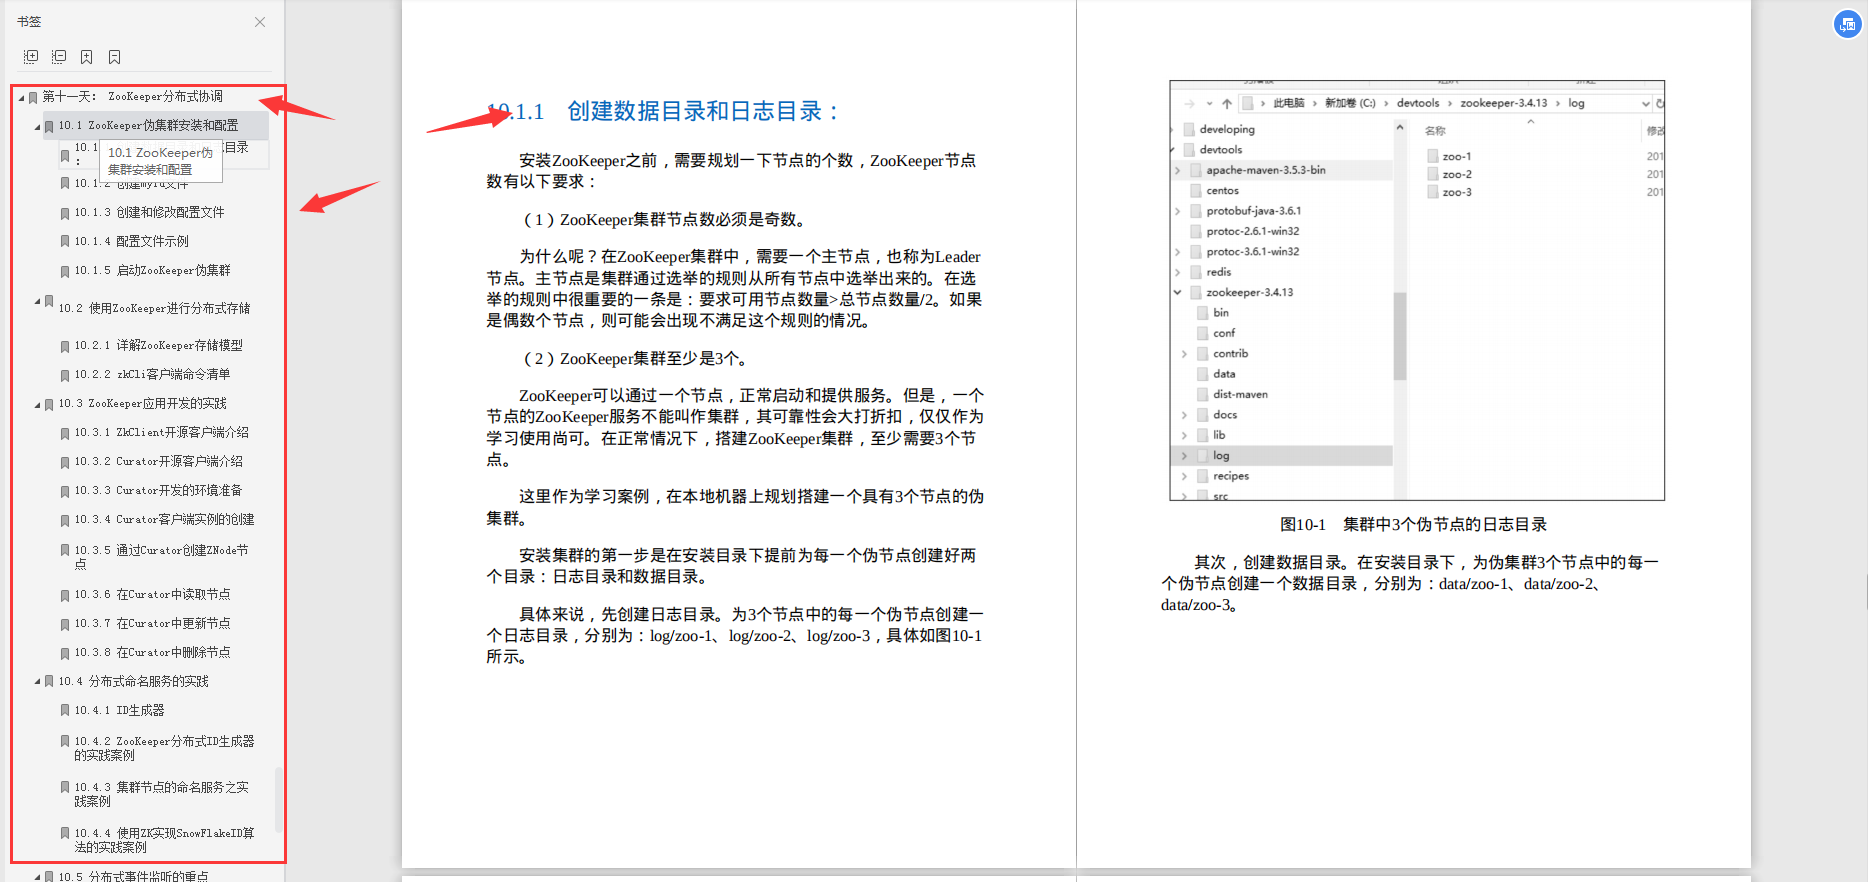Select top bookmark 第十一天: ZooKeeper分布式协调

pos(132,97)
